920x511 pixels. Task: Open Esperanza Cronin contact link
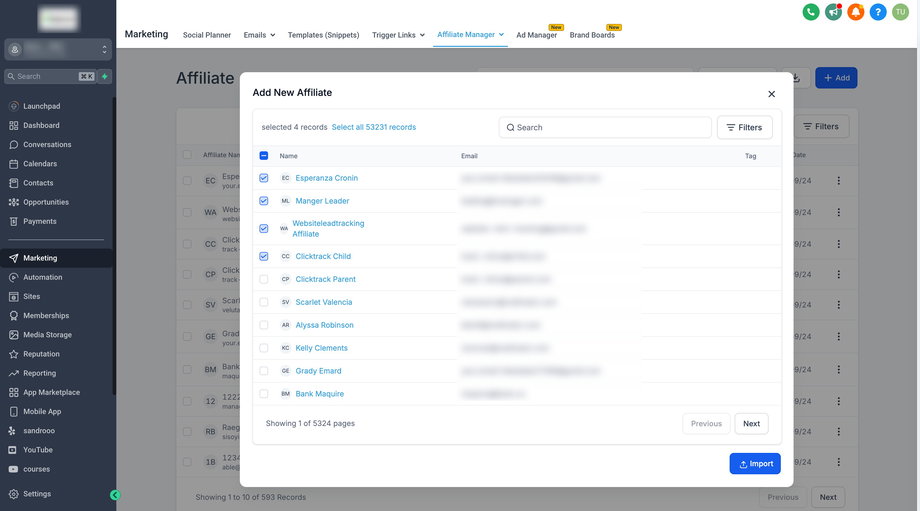click(327, 178)
